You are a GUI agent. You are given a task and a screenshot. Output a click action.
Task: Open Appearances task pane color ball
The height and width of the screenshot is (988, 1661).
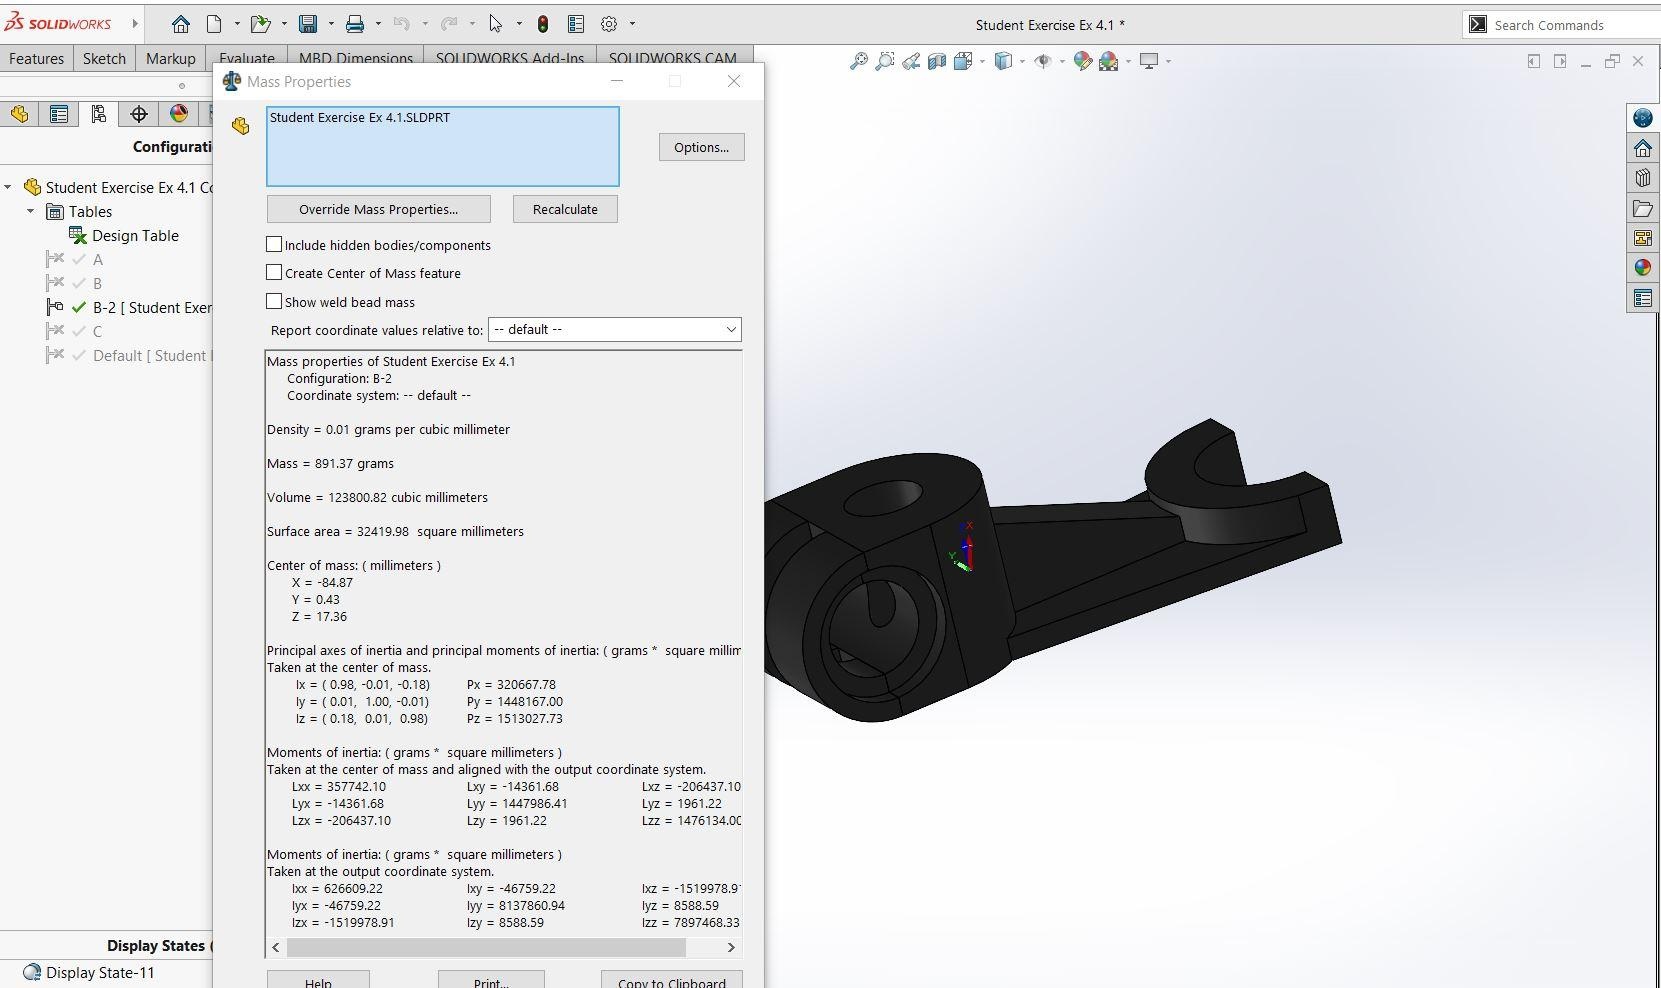click(1643, 267)
